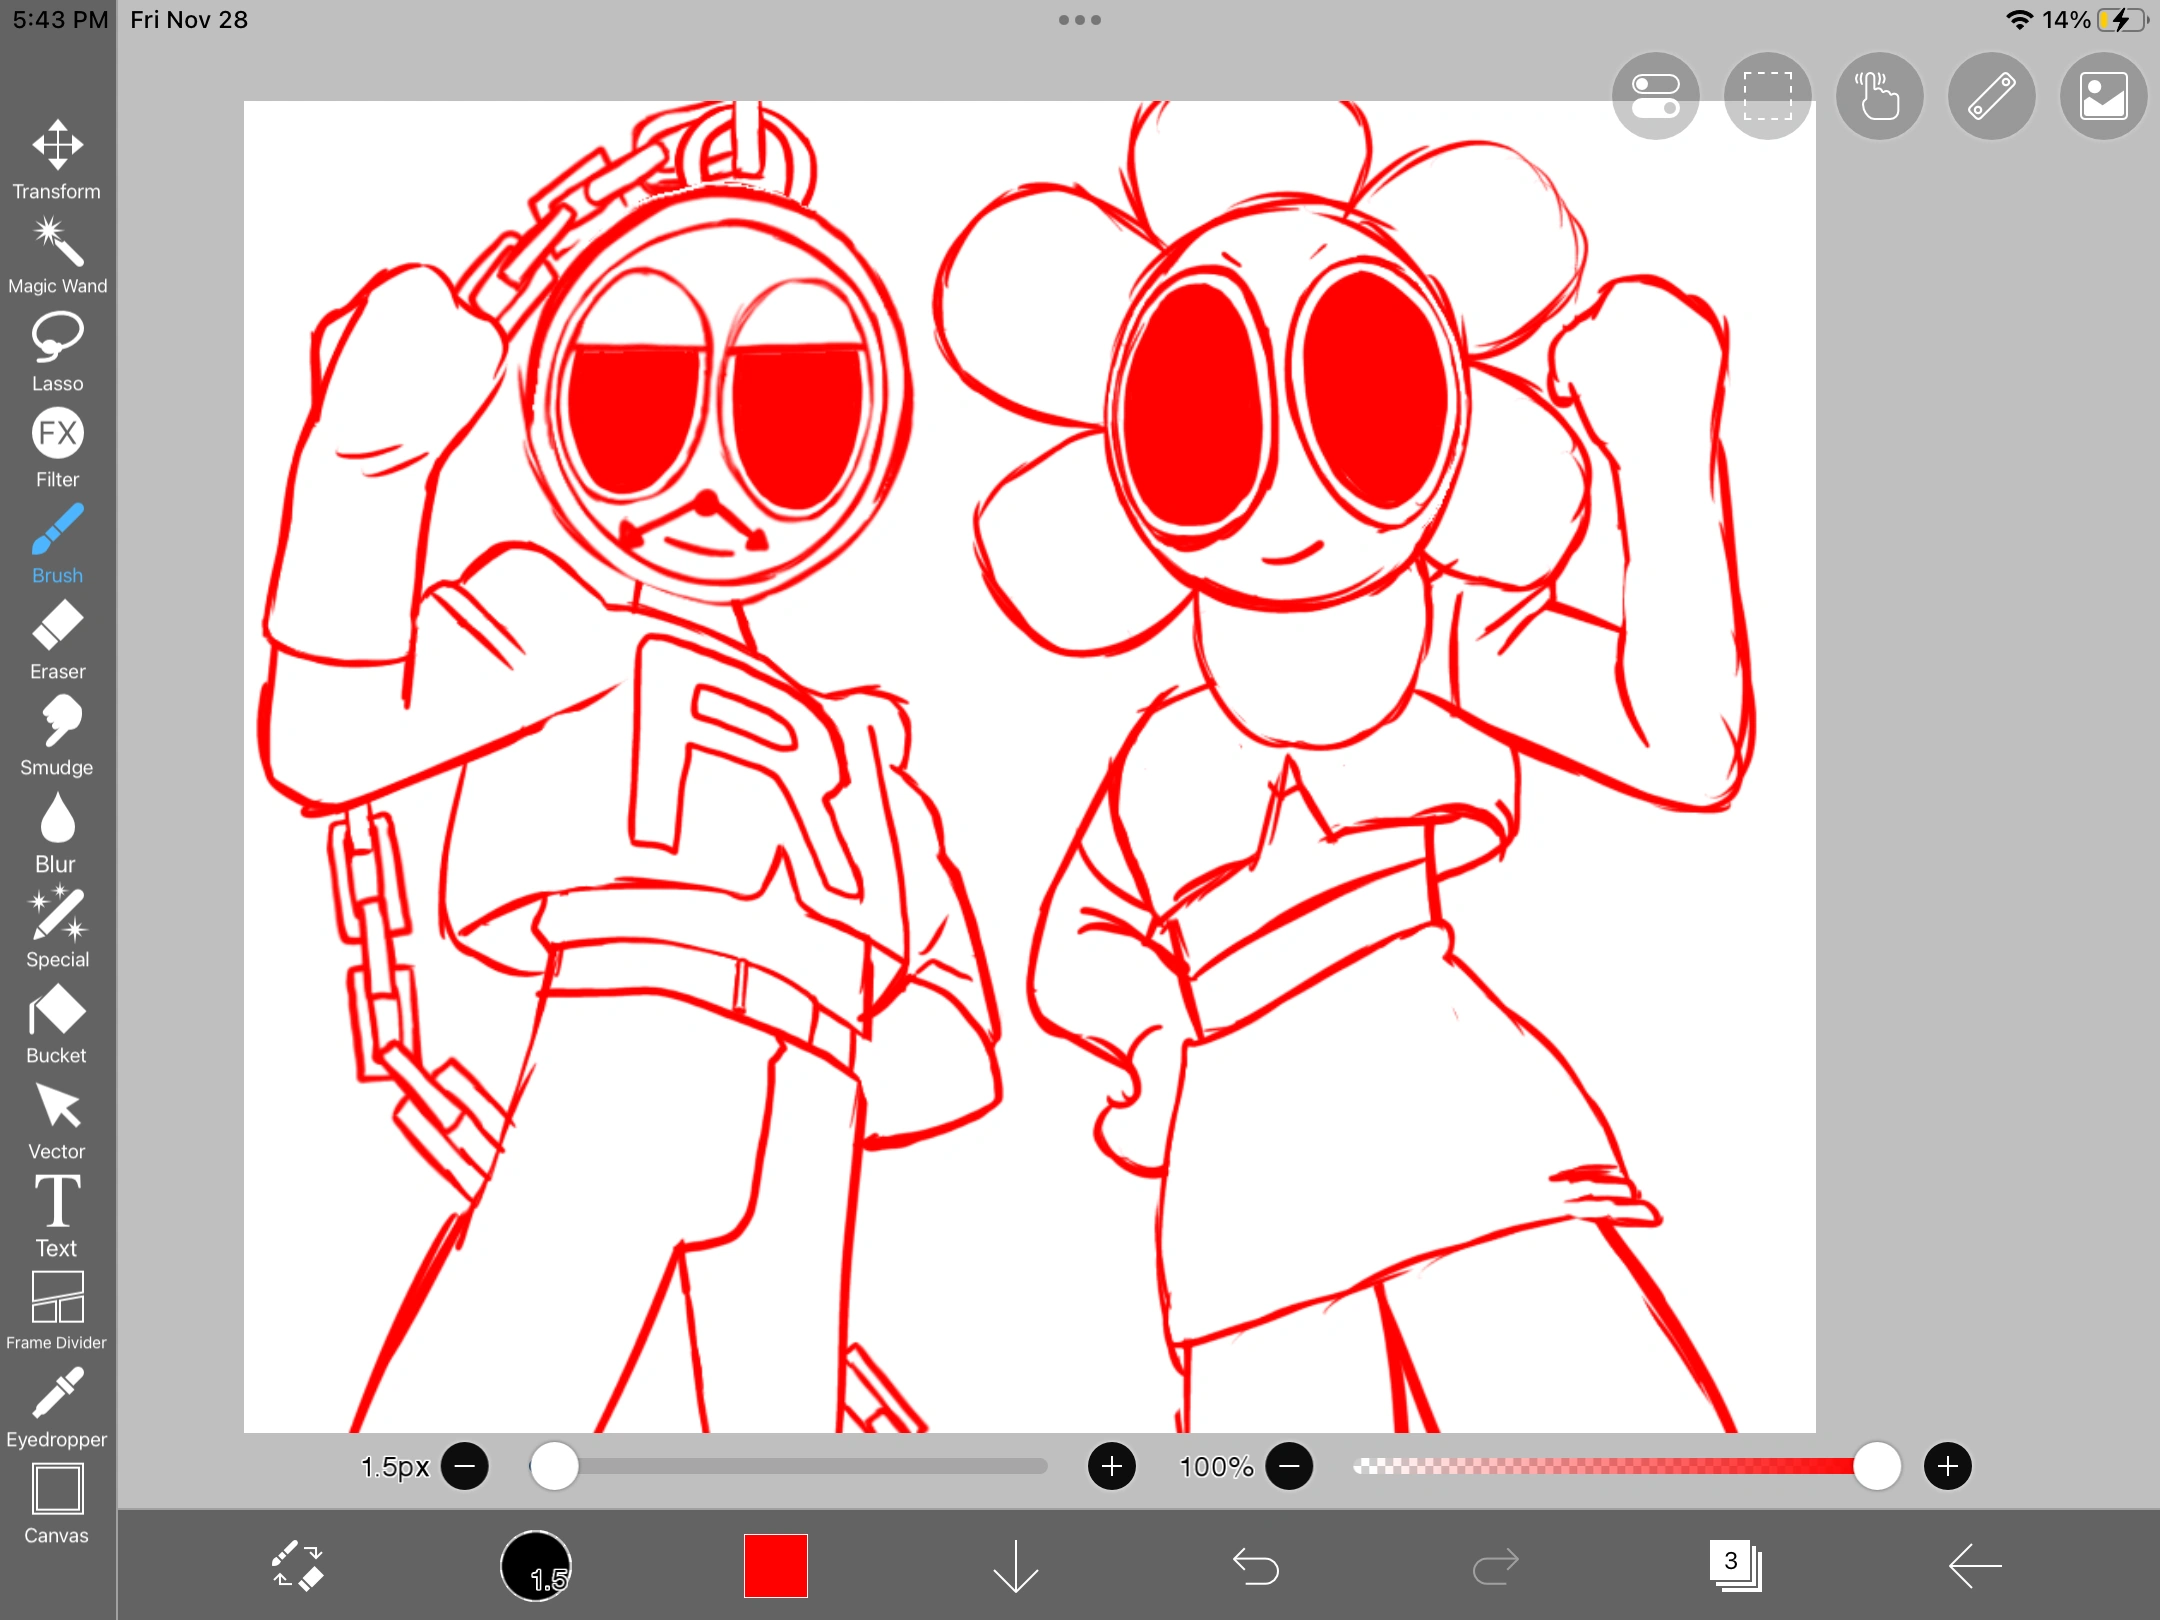The image size is (2160, 1620).
Task: Select the Magic Wand tool
Action: [x=57, y=255]
